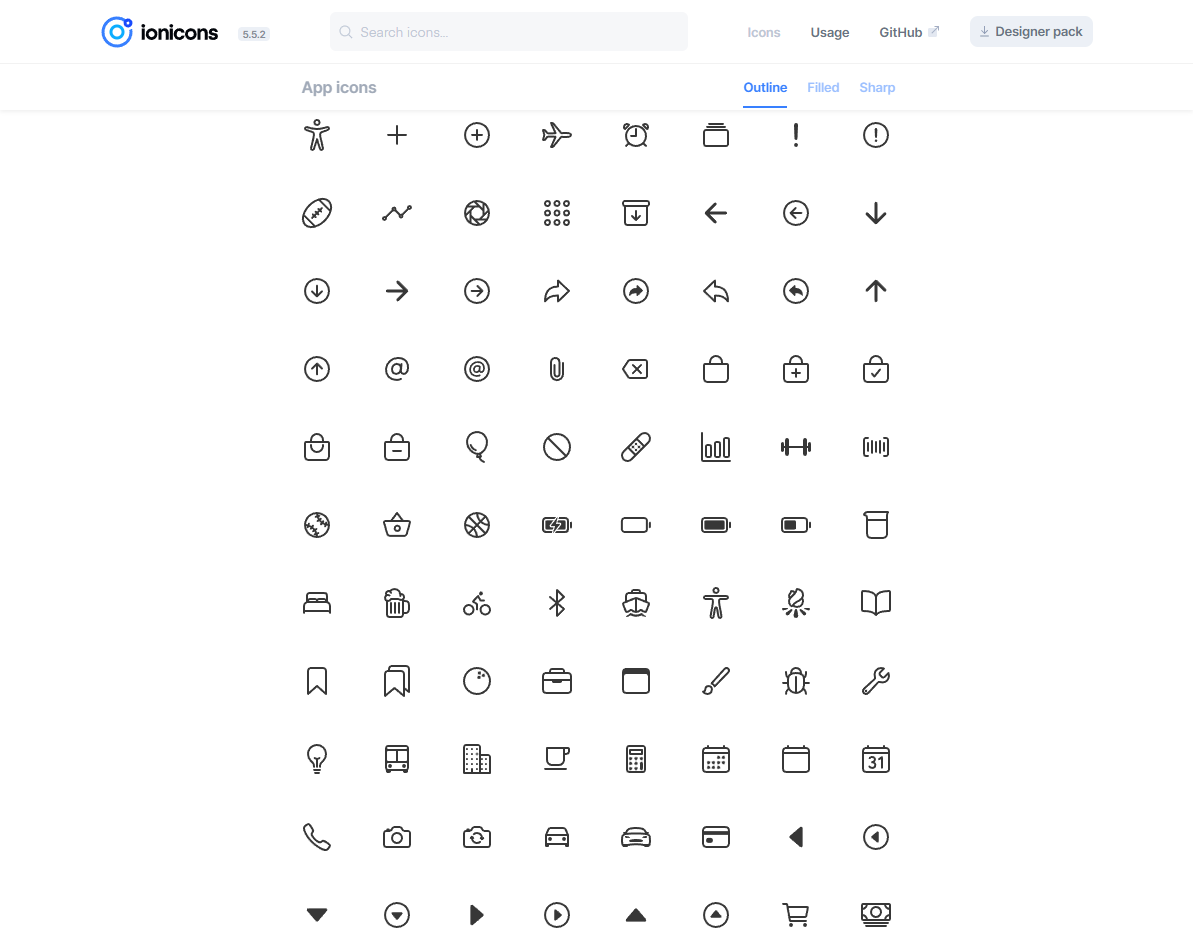Click the beer mug icon
Image resolution: width=1193 pixels, height=947 pixels.
point(396,603)
